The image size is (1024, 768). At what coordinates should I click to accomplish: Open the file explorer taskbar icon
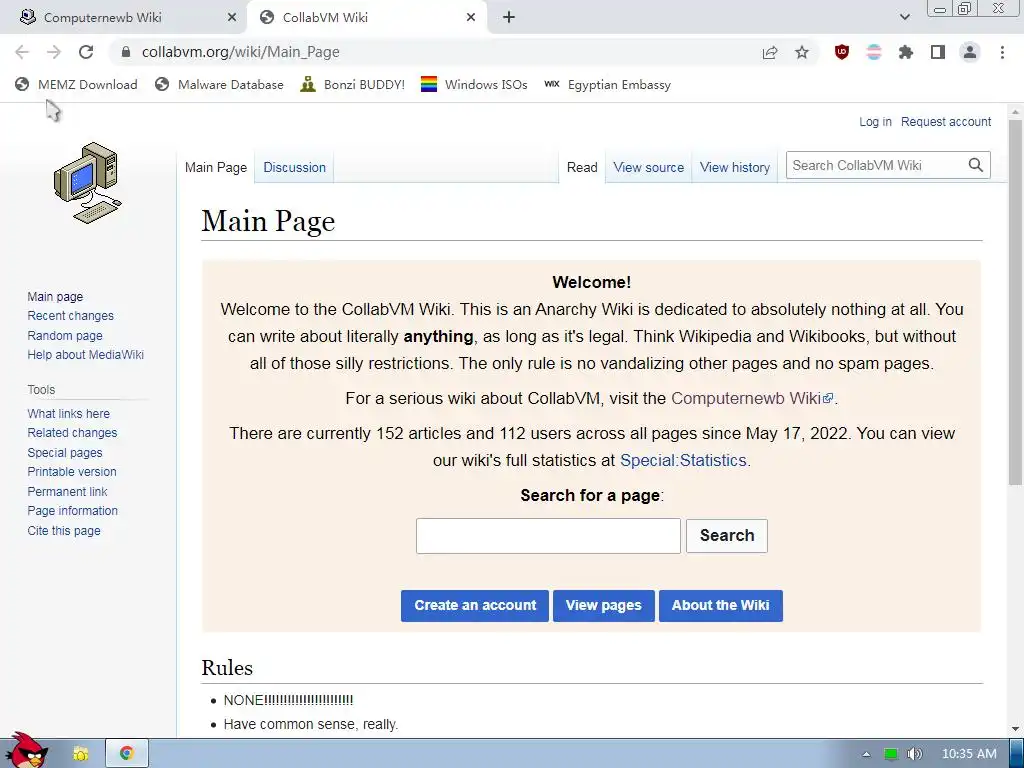pos(80,754)
